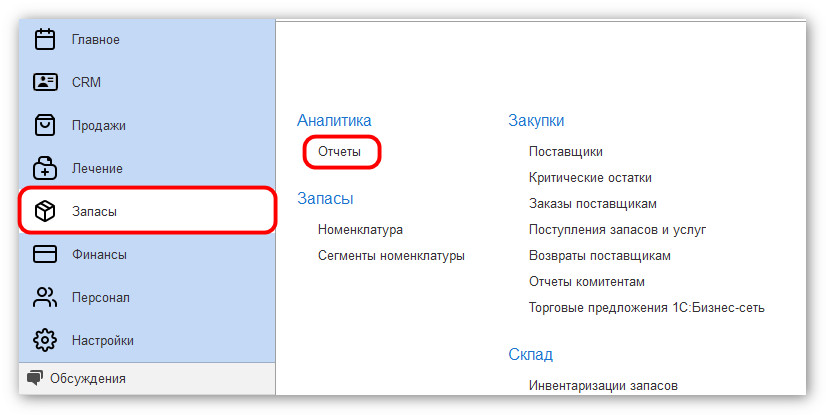Click the Запасы group heading in the menu panel

[325, 198]
